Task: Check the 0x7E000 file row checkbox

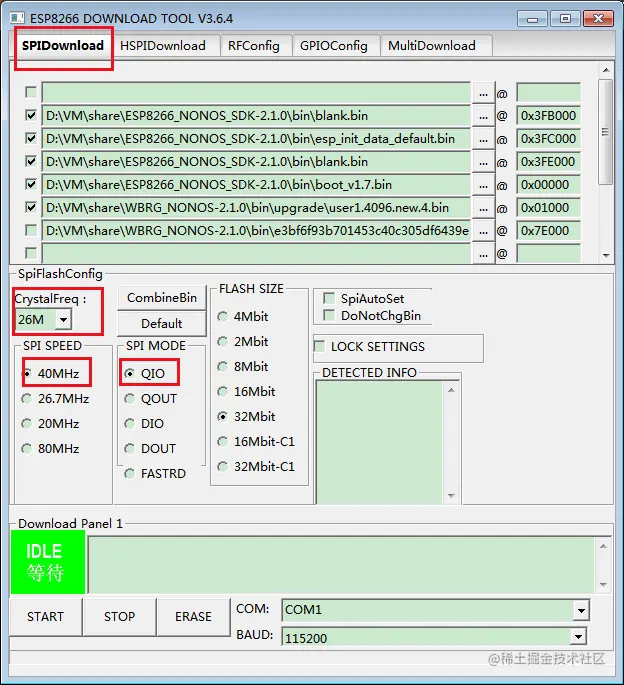Action: [x=31, y=230]
